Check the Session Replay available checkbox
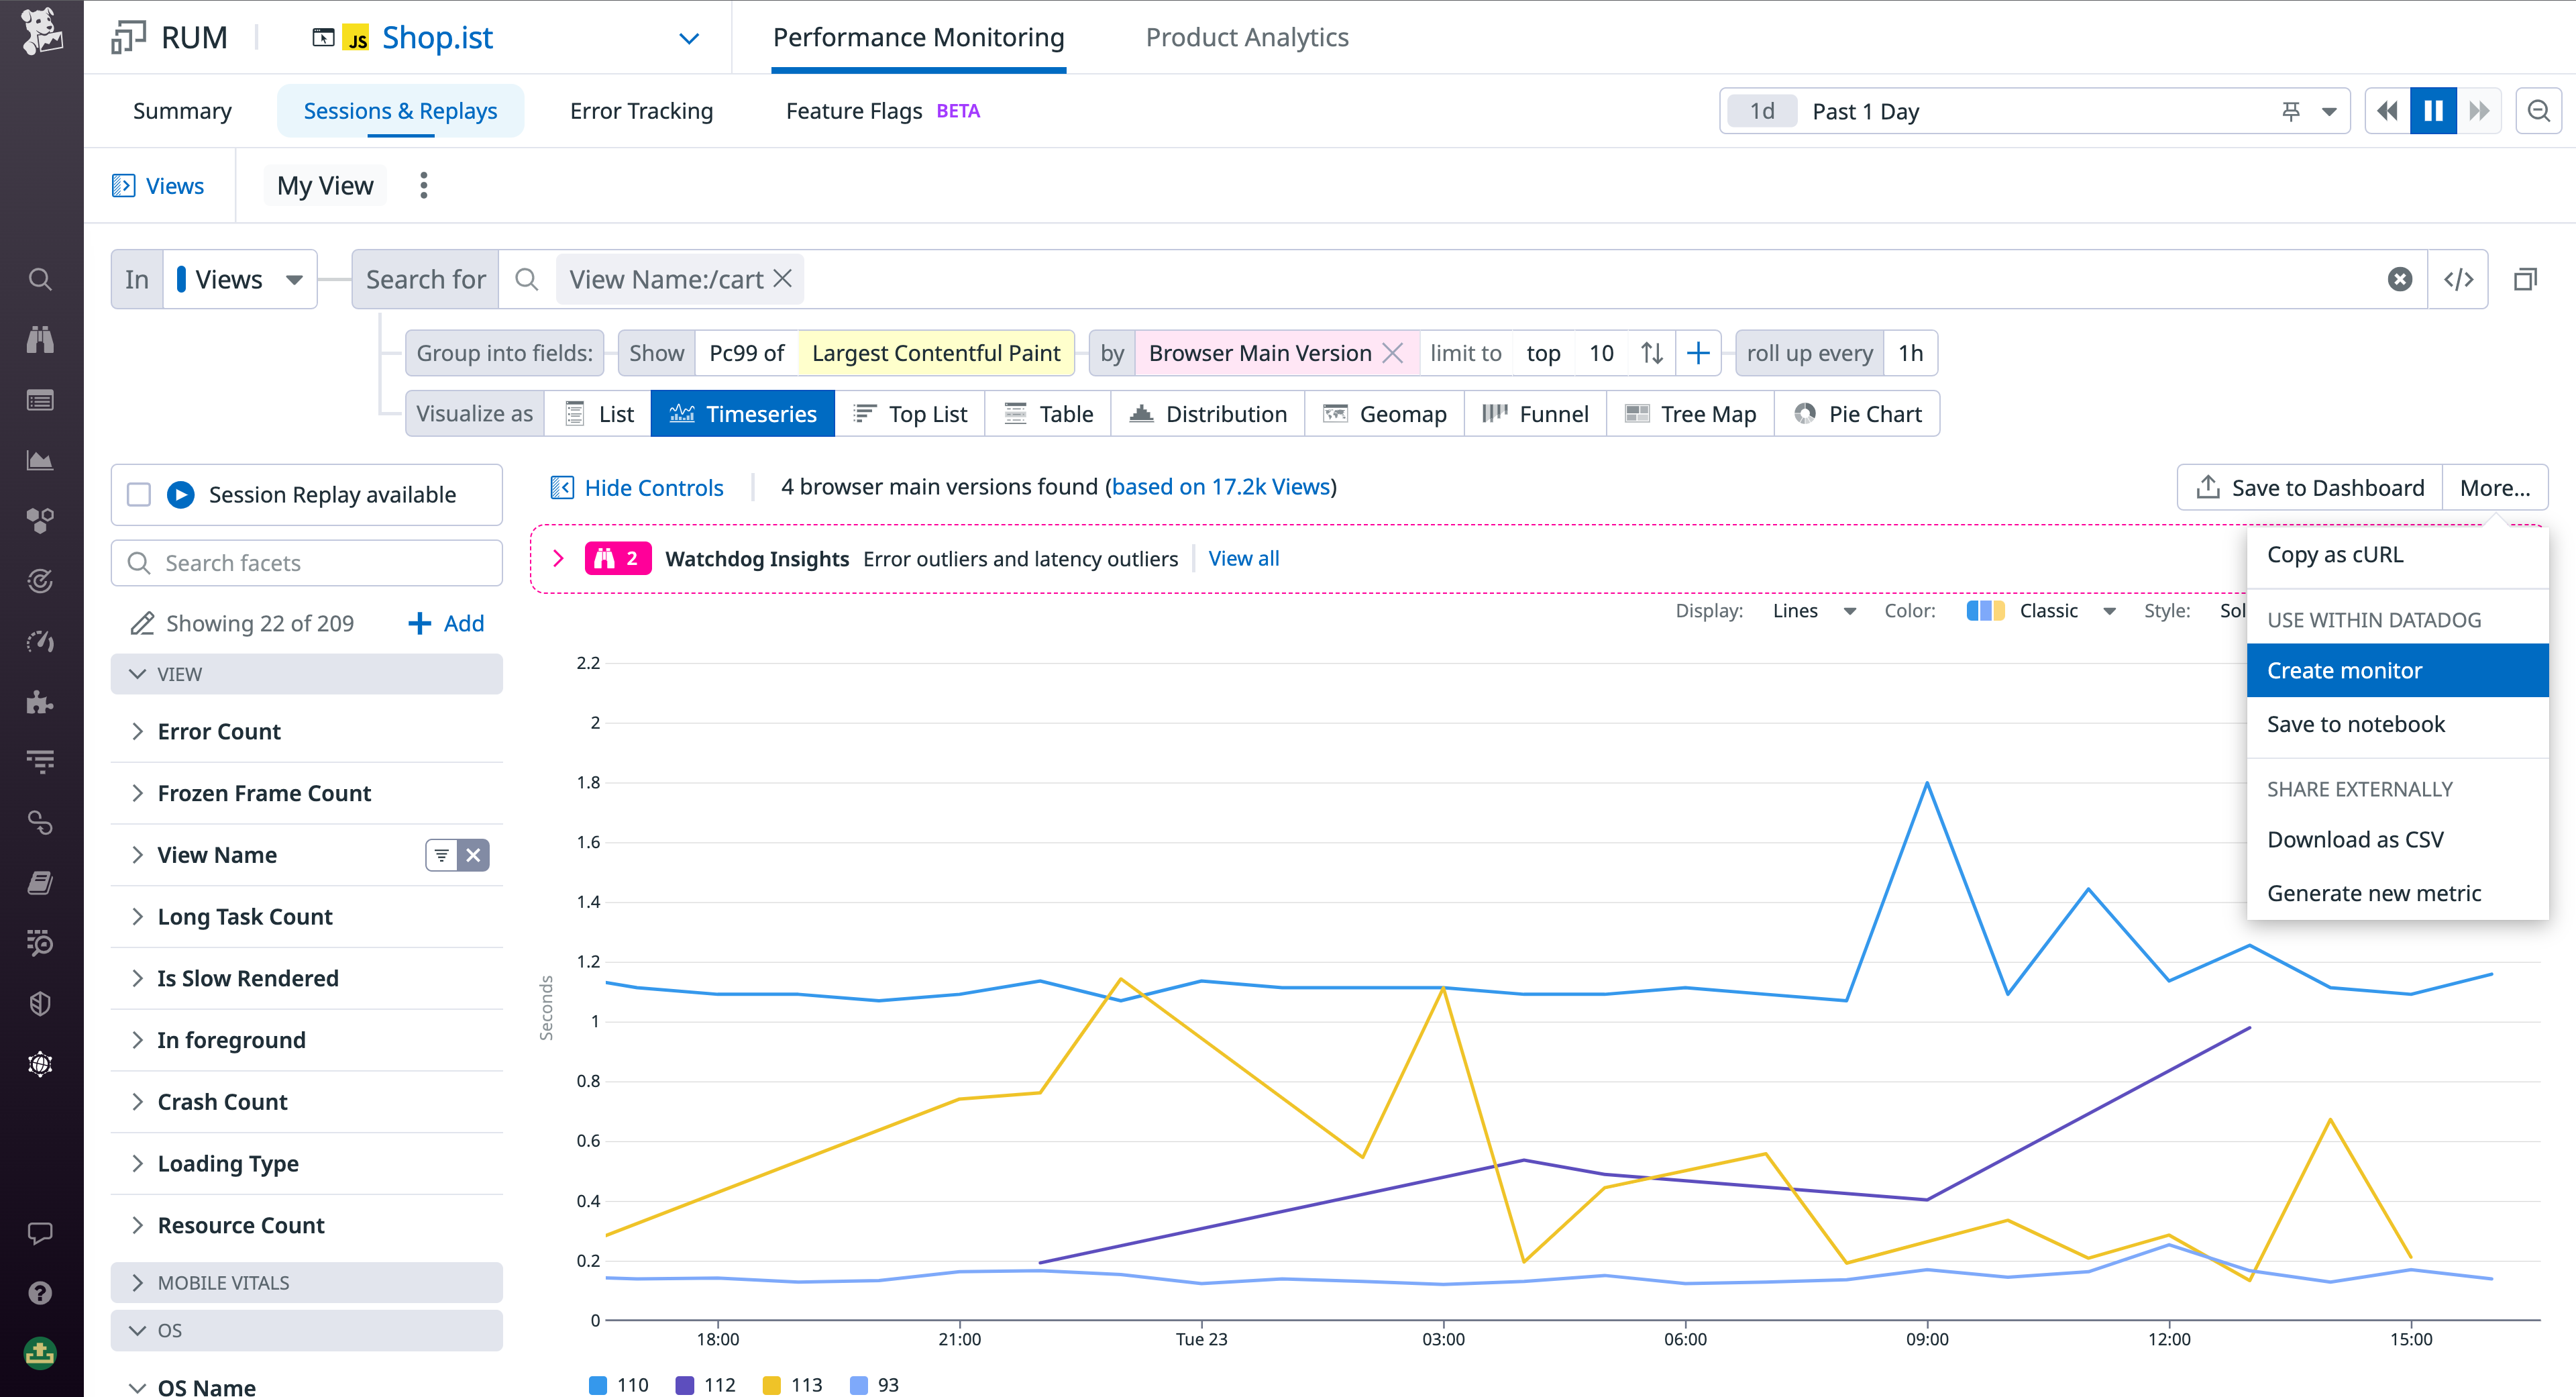The image size is (2576, 1397). [139, 494]
